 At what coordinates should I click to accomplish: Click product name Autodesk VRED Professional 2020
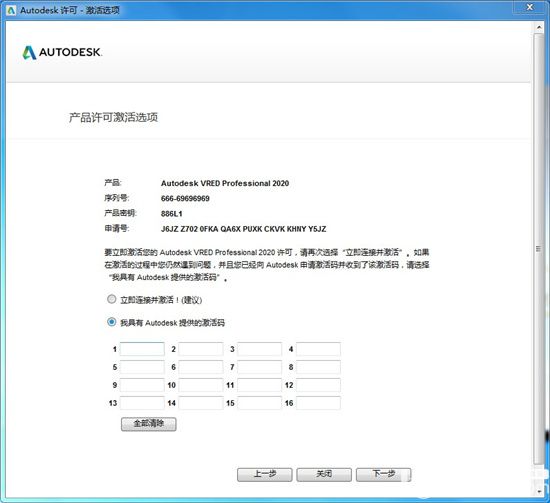coord(225,183)
